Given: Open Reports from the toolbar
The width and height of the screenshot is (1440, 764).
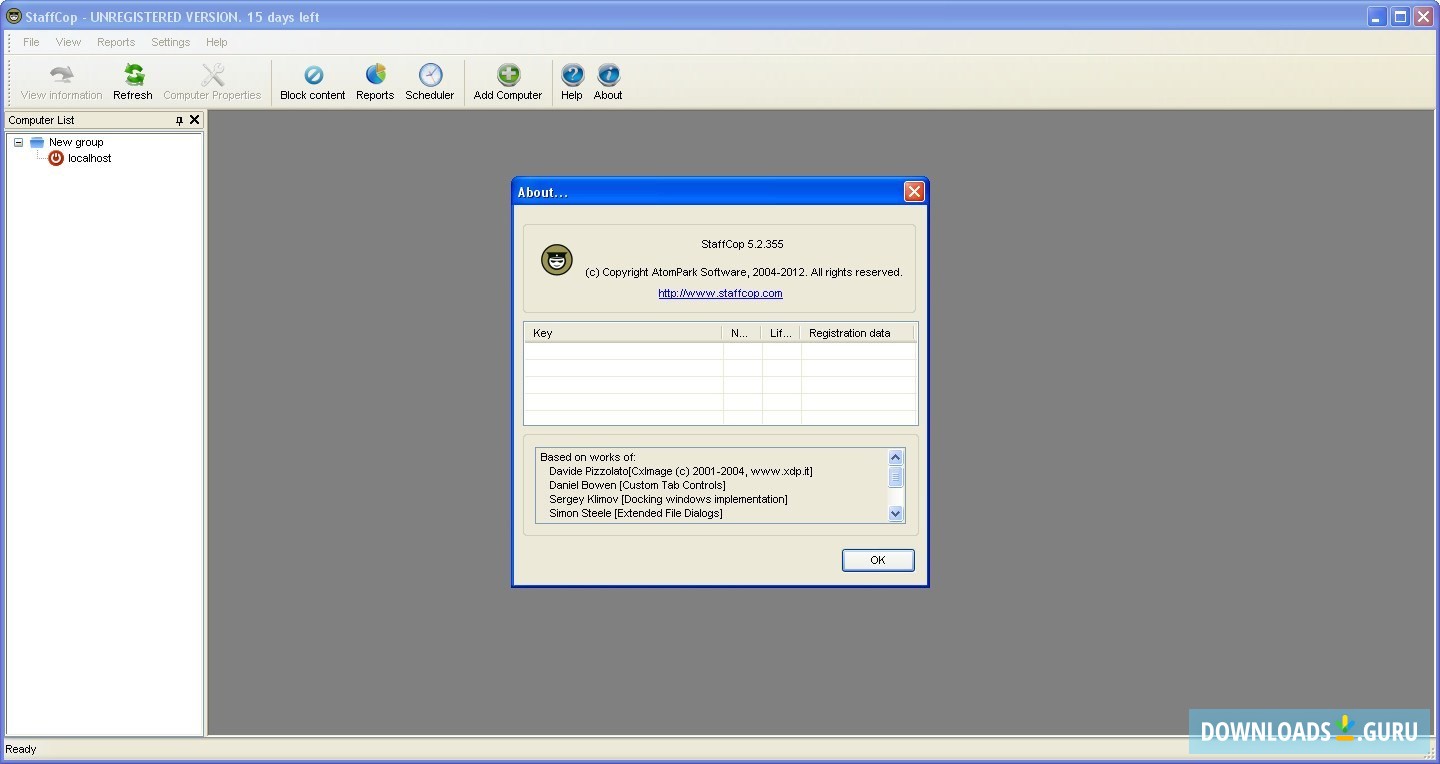Looking at the screenshot, I should pos(375,82).
